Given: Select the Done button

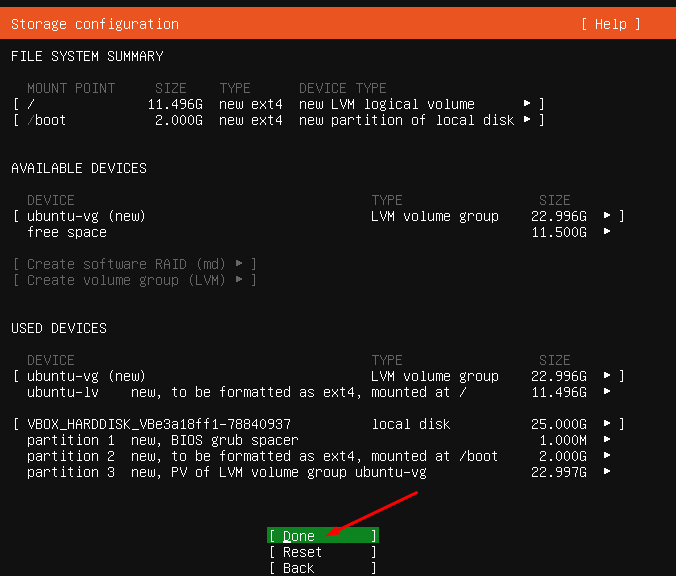Looking at the screenshot, I should pos(322,535).
